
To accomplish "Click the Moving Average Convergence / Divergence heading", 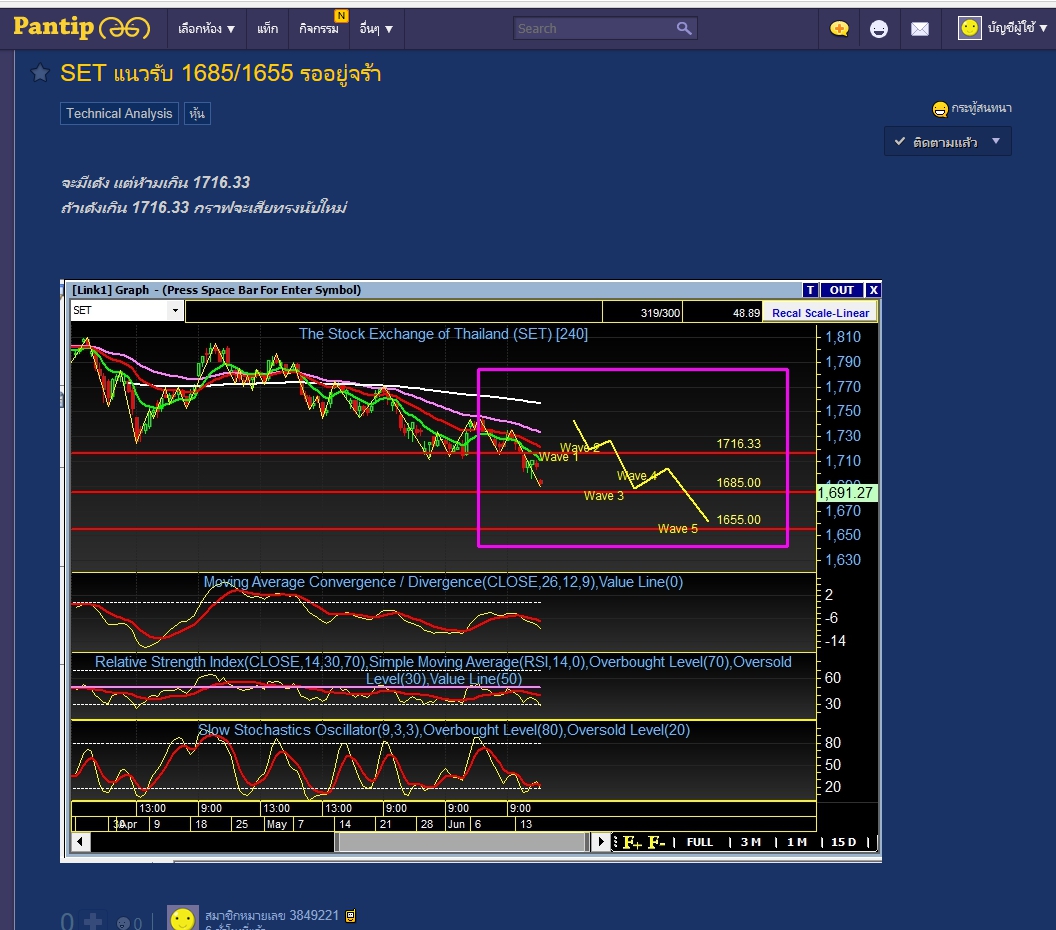I will click(443, 582).
